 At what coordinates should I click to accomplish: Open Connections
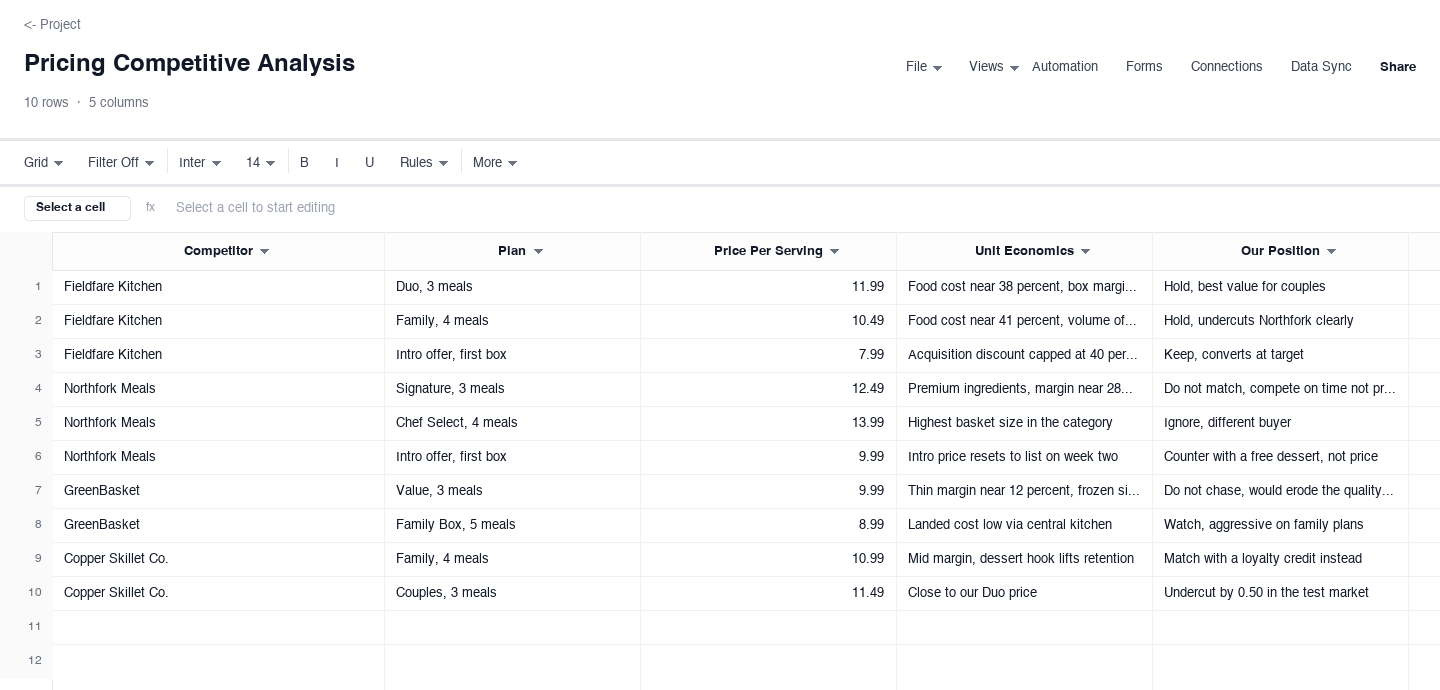(x=1226, y=67)
